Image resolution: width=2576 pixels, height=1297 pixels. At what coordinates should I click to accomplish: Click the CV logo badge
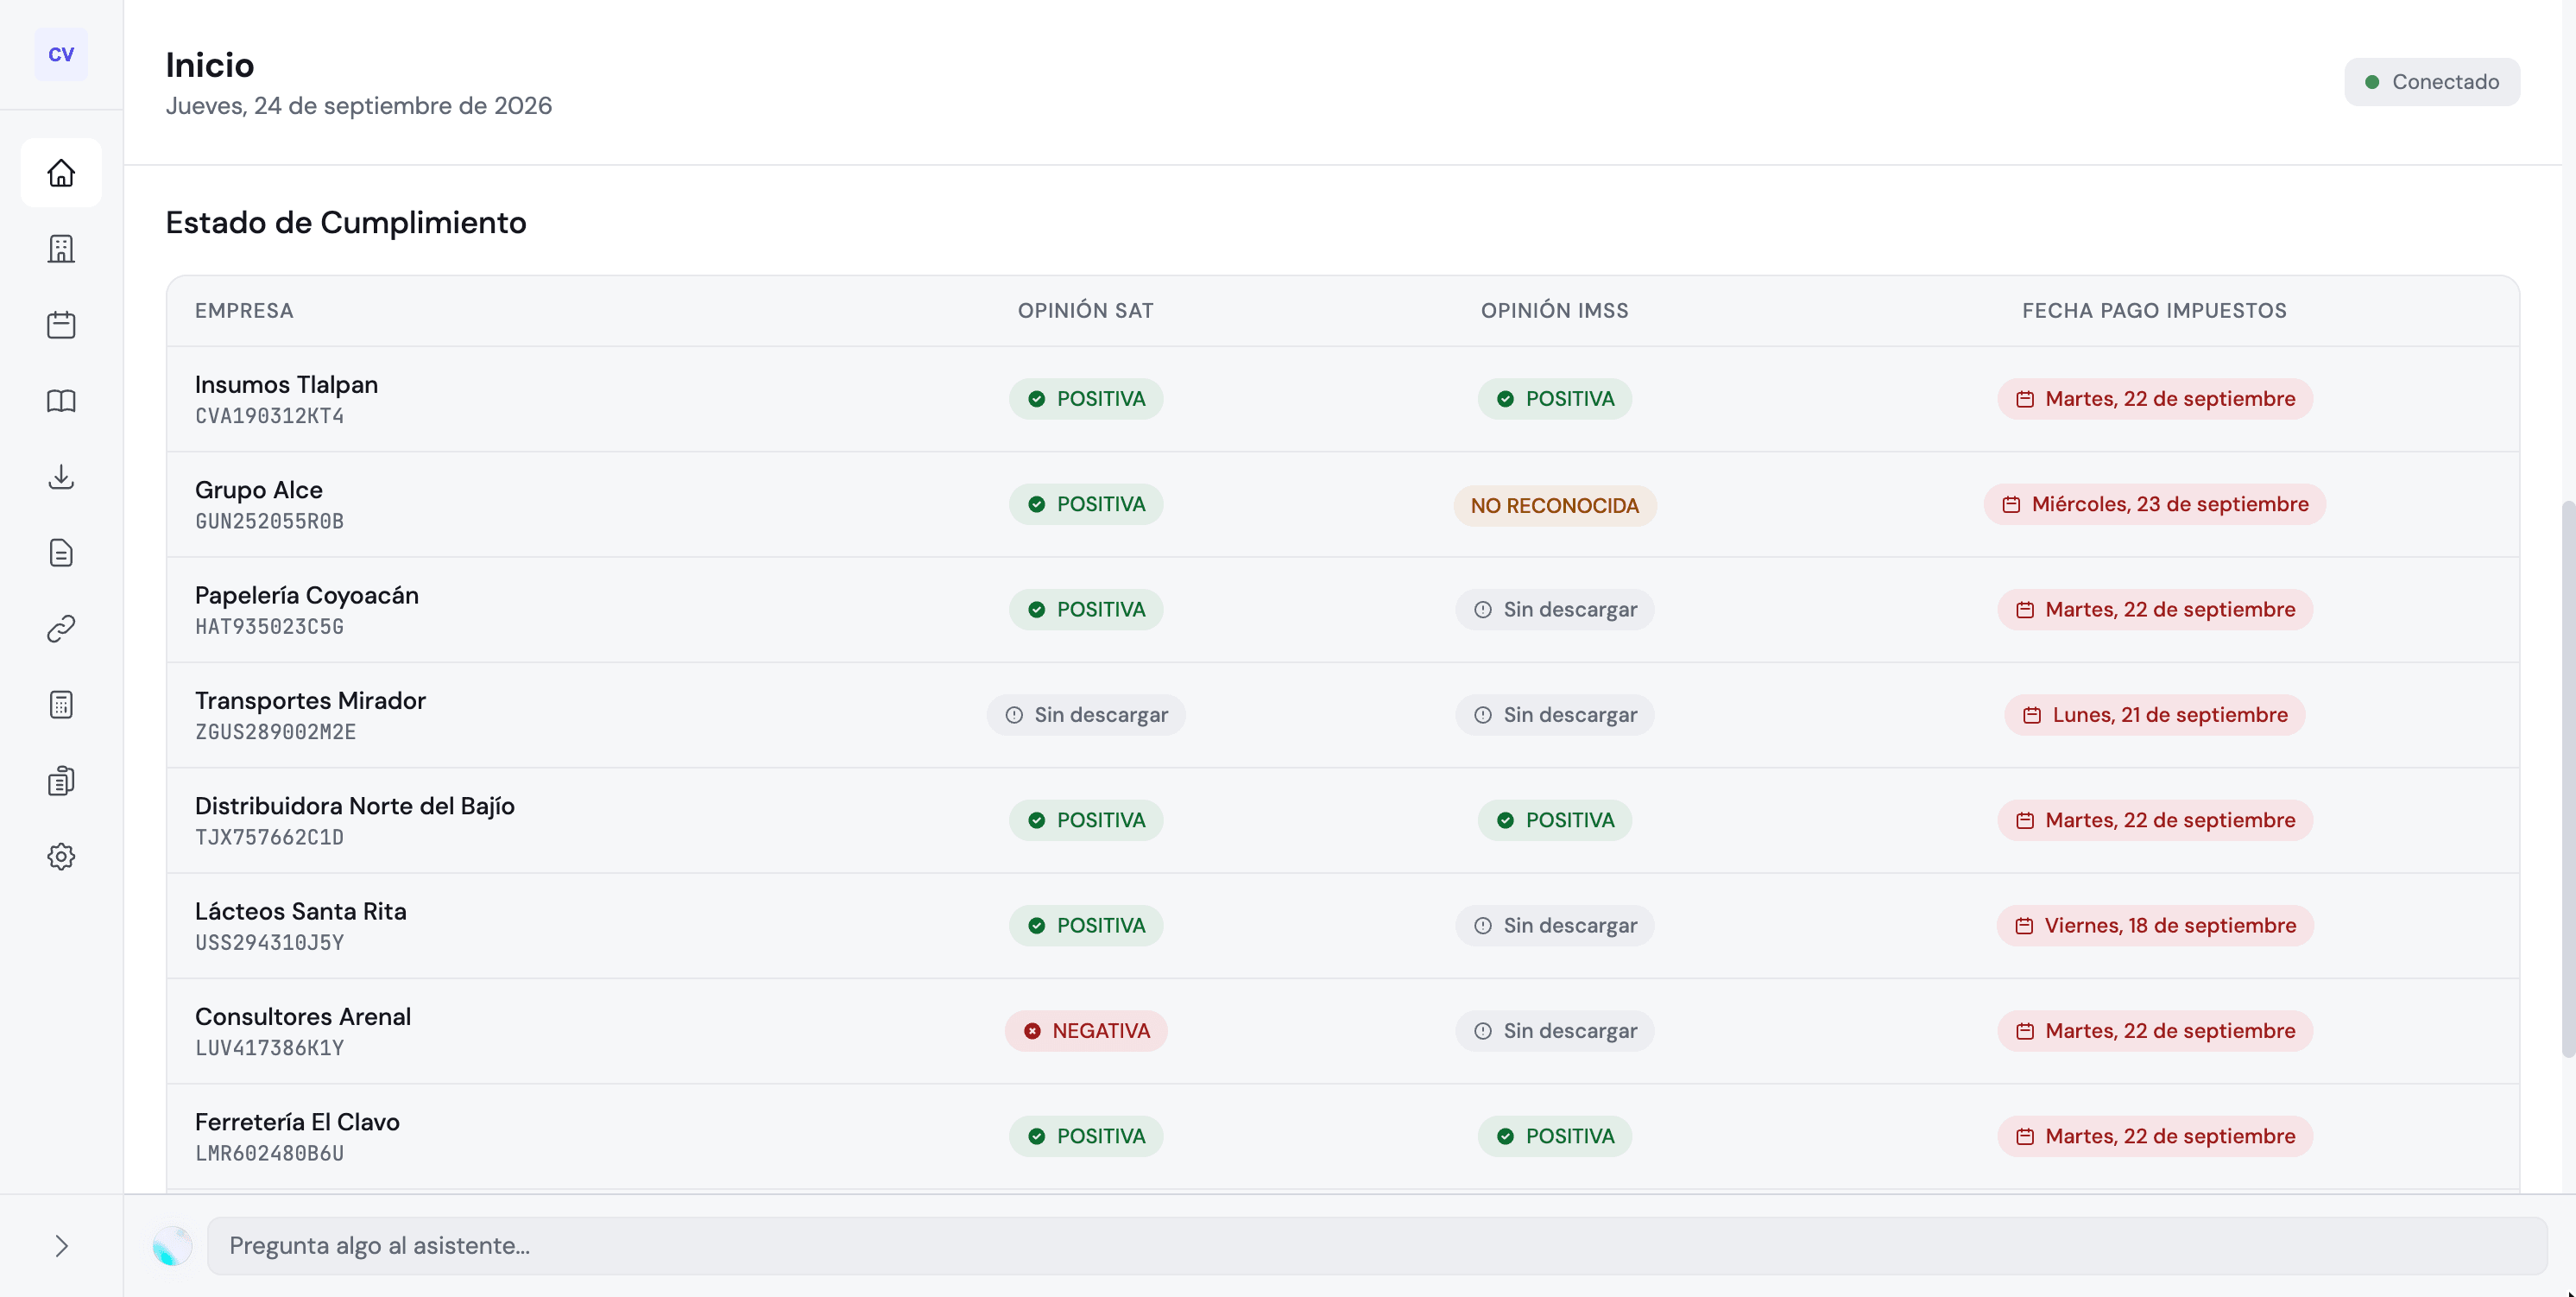pos(61,54)
